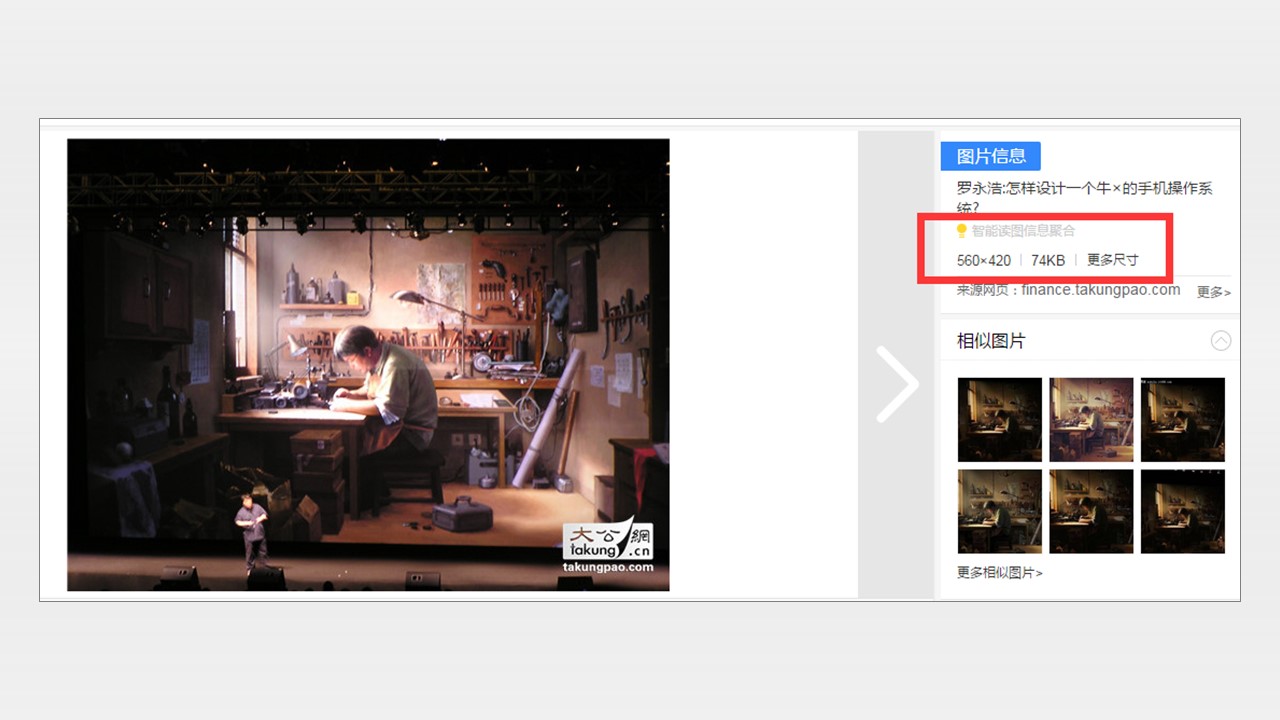This screenshot has height=720, width=1280.
Task: Click the takungpao.com watermark logo
Action: [608, 545]
